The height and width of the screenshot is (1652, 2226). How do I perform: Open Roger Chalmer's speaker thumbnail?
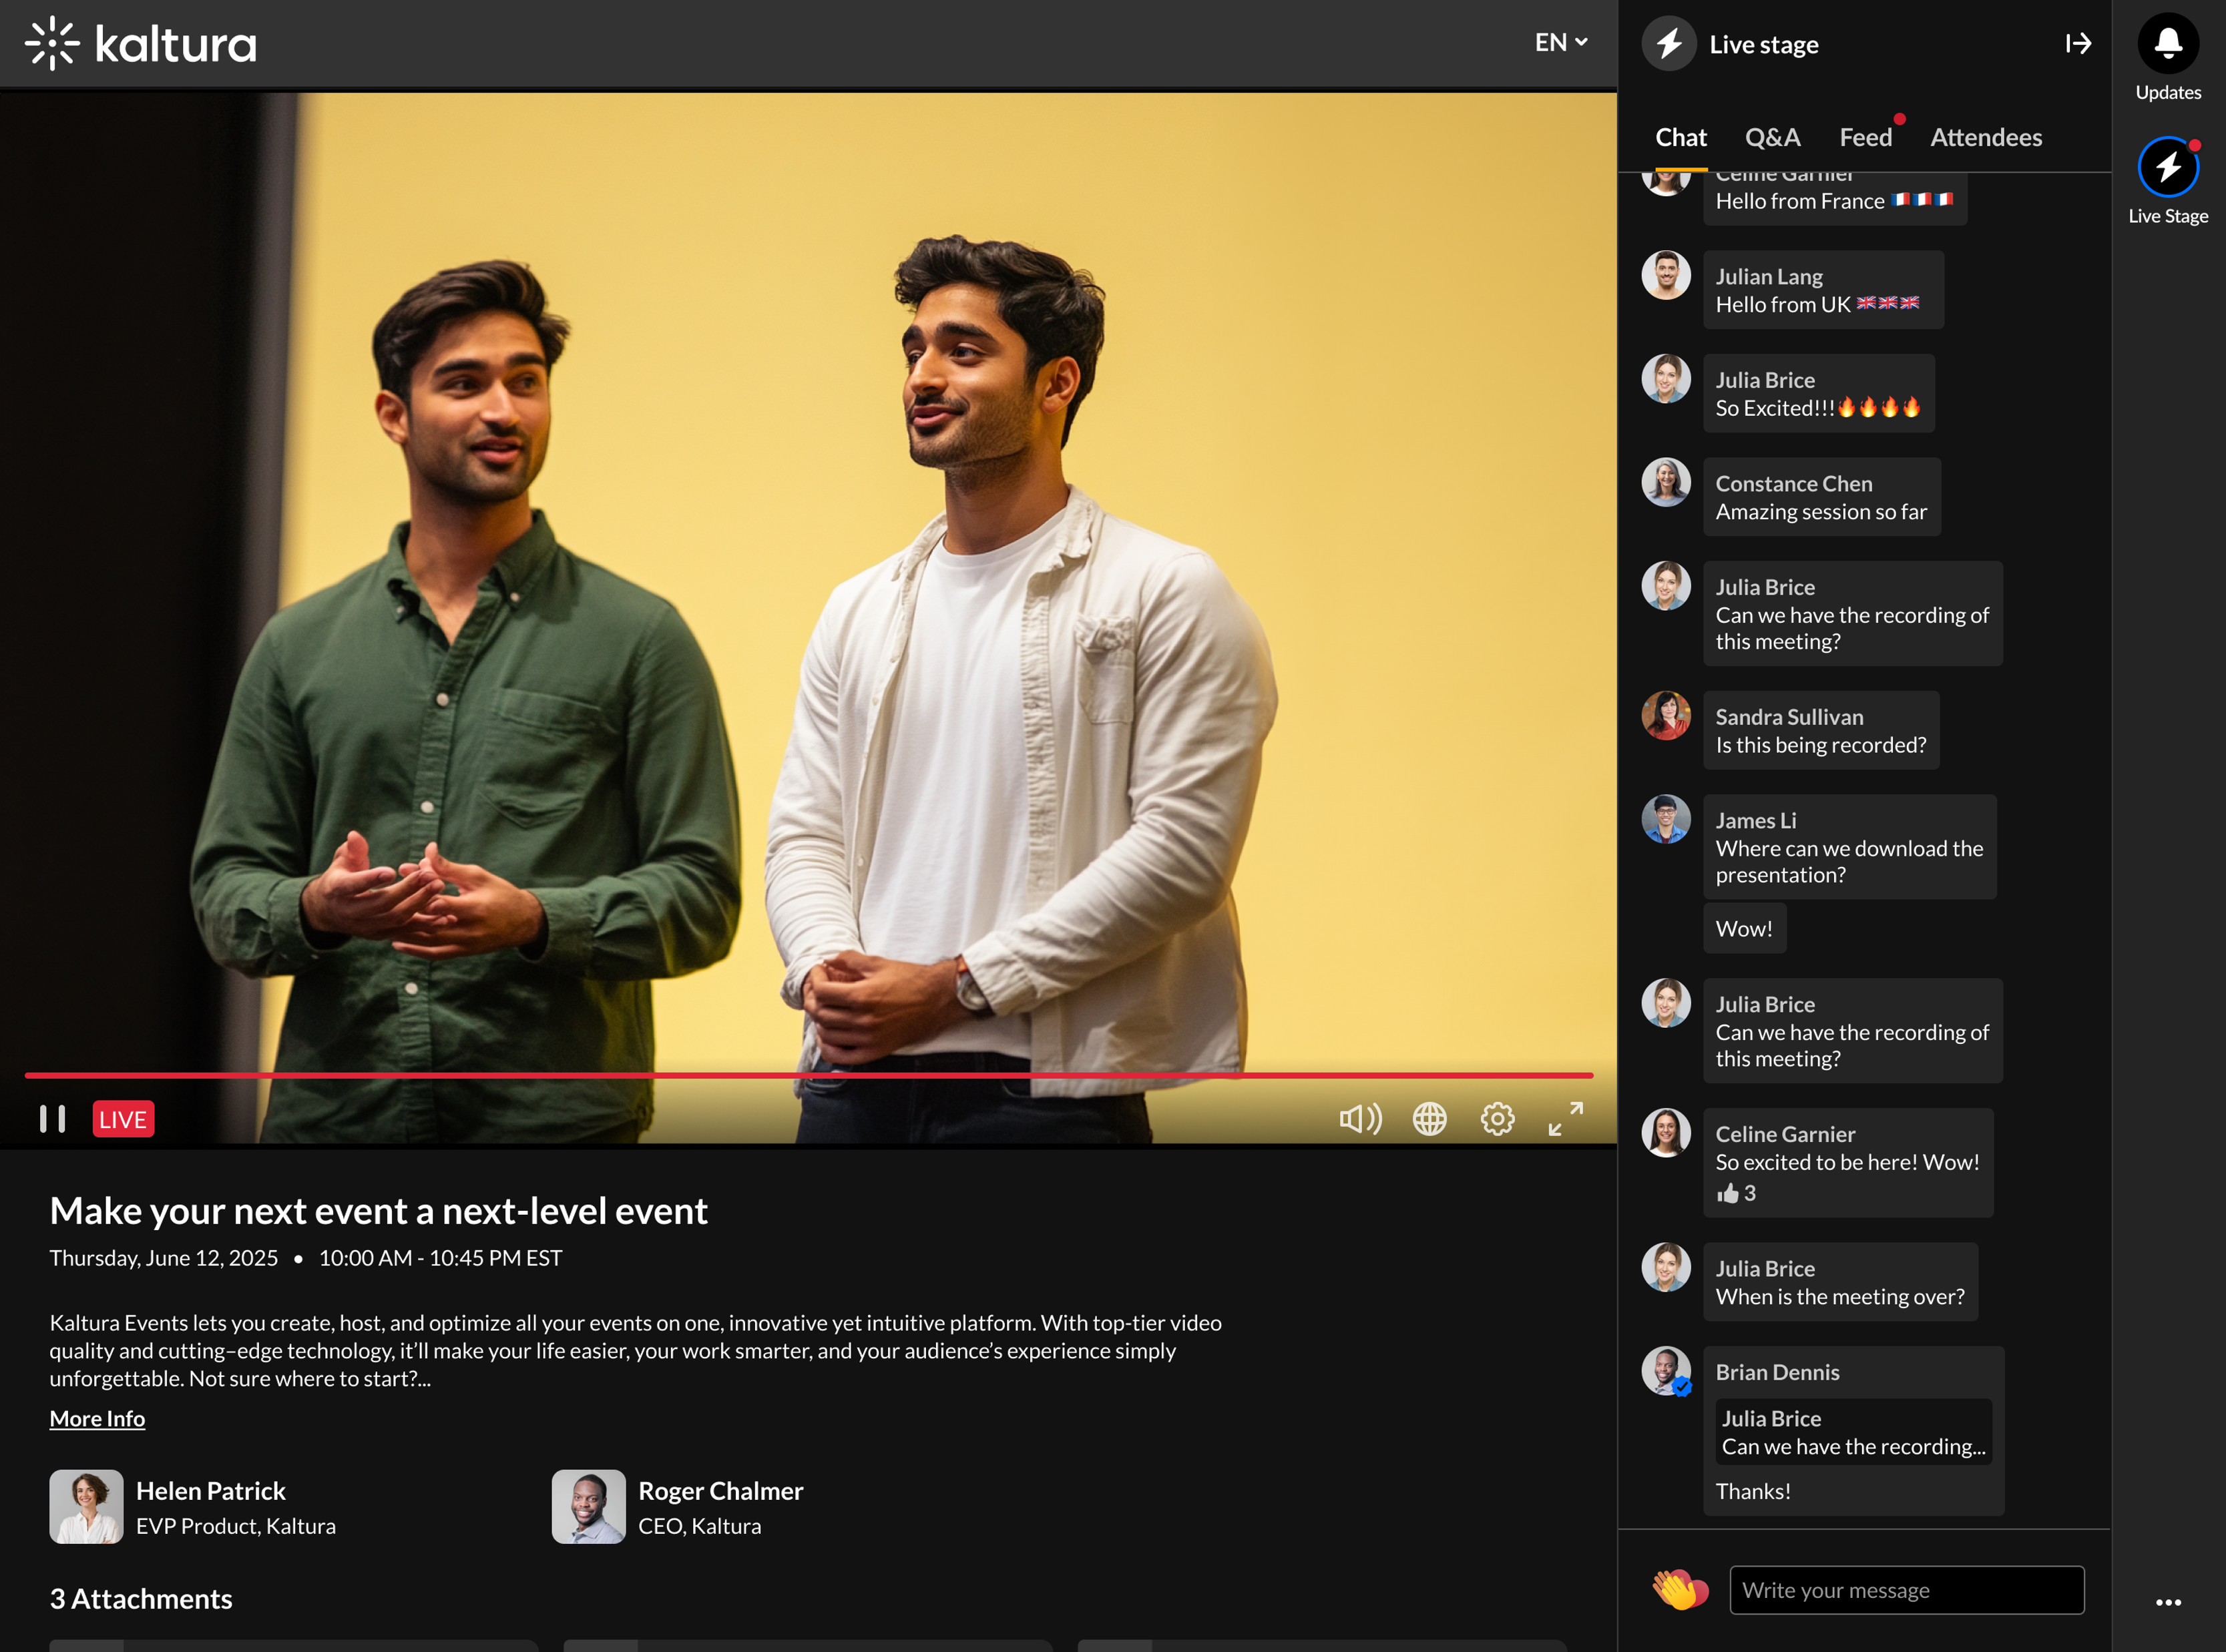pos(588,1506)
